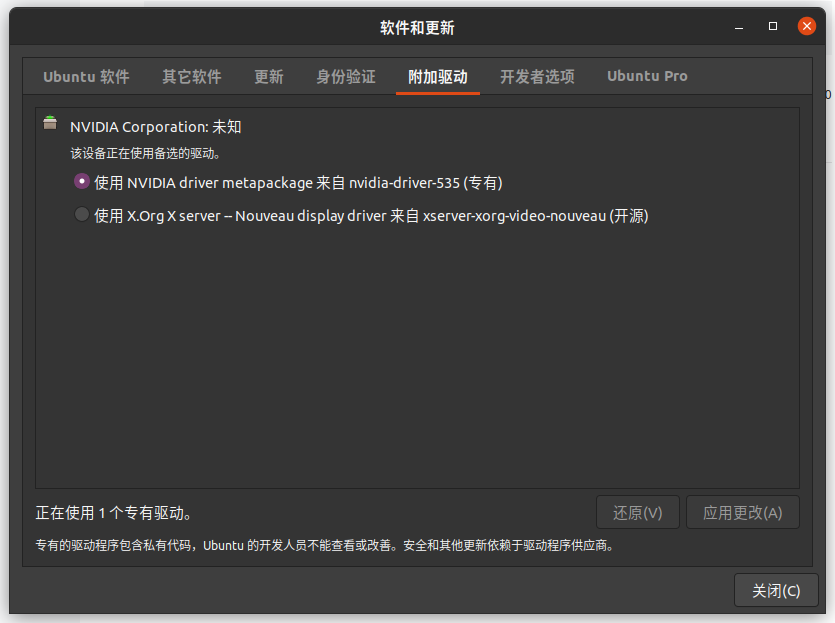
Task: Click the NVIDIA device hardware icon
Action: coord(50,123)
